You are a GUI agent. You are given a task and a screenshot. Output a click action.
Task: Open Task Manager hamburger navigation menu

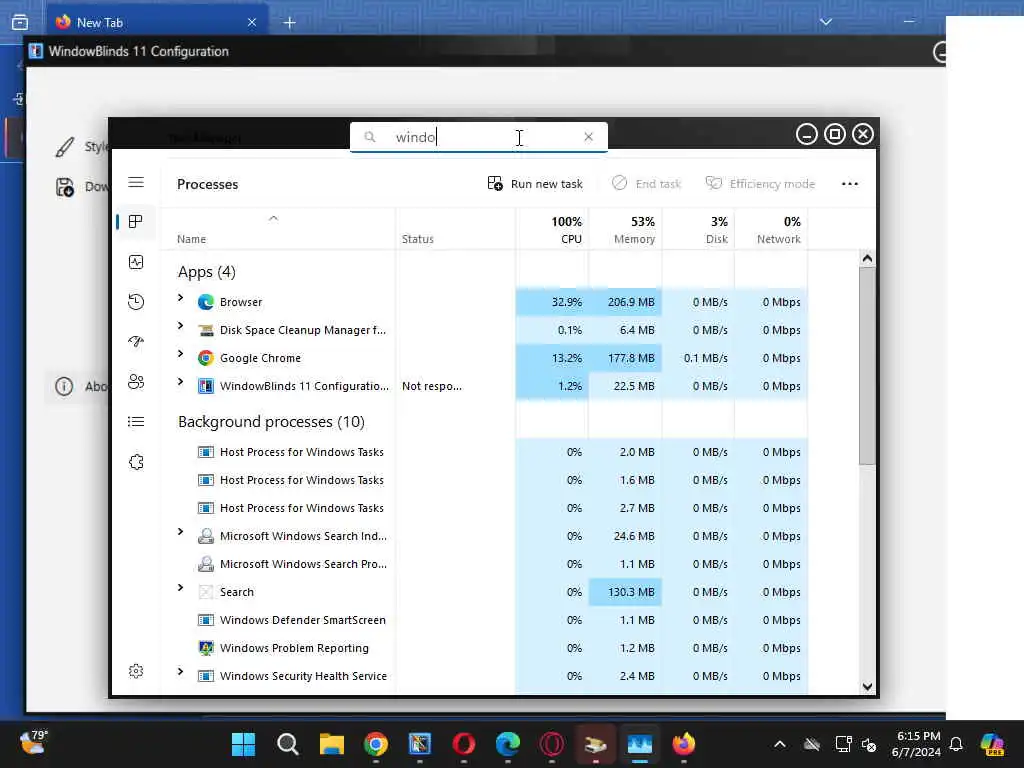point(136,182)
